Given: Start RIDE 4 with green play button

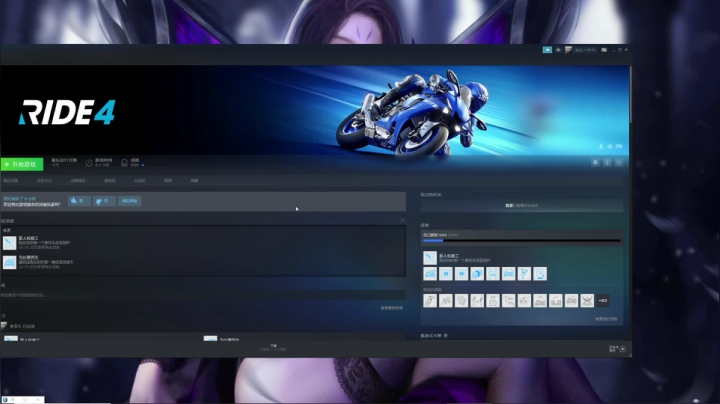Looking at the screenshot, I should click(22, 164).
